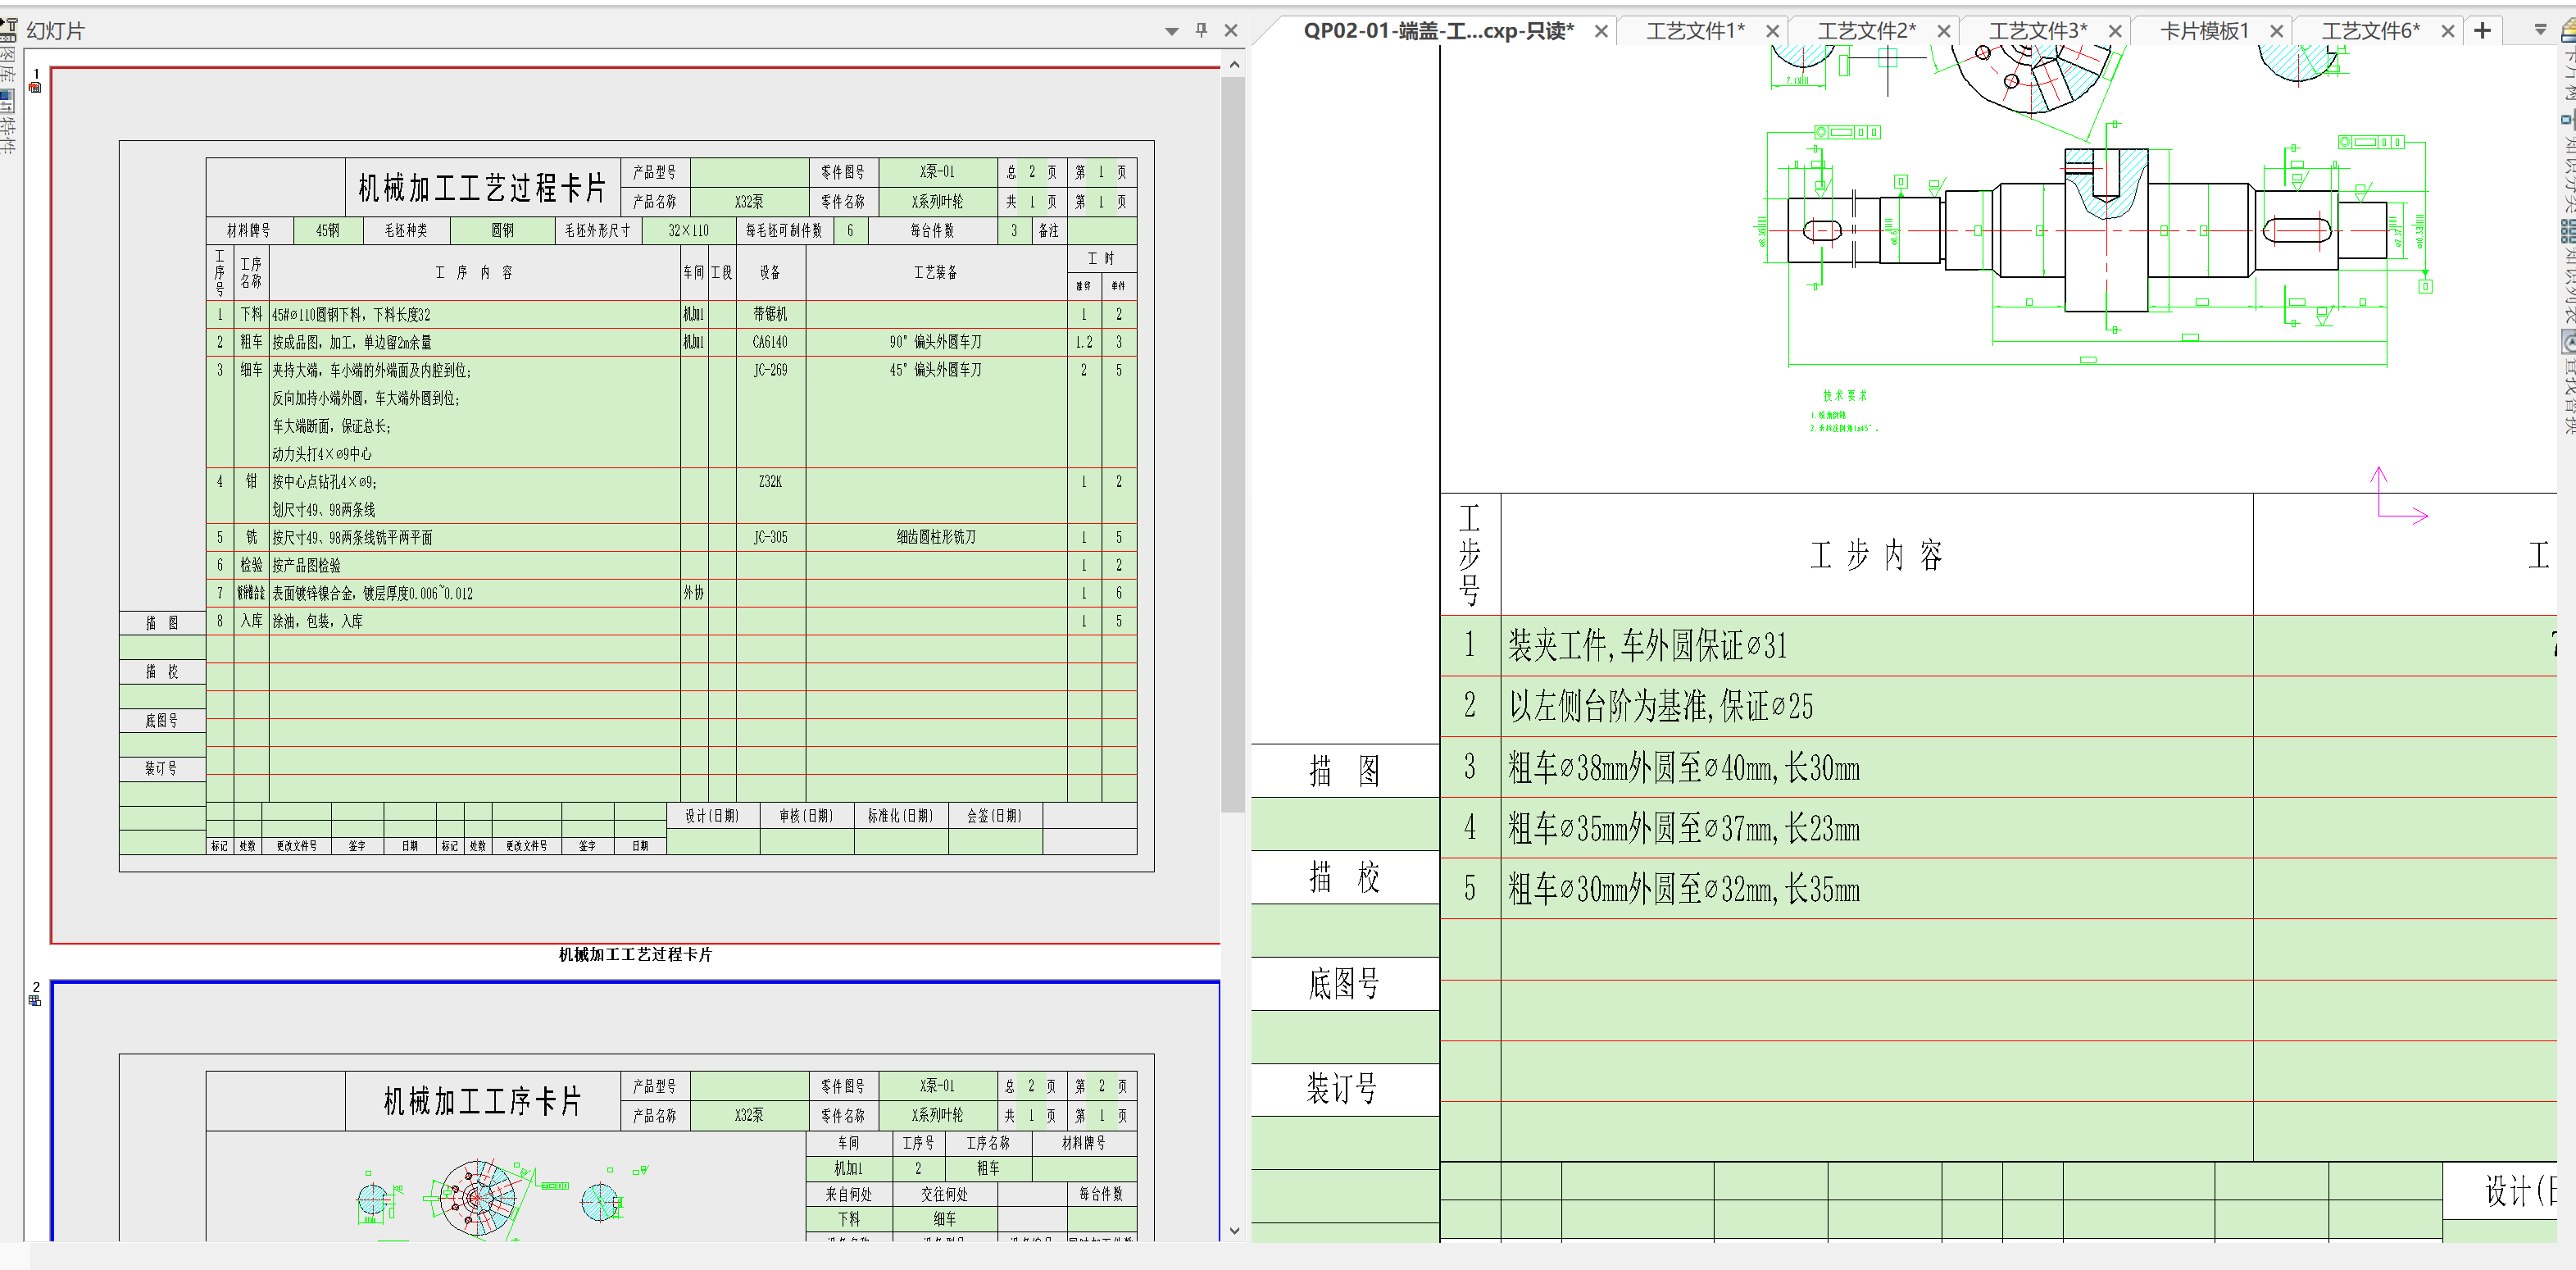This screenshot has width=2576, height=1270.
Task: Click step number 3 in 工步号 column
Action: pos(1470,768)
